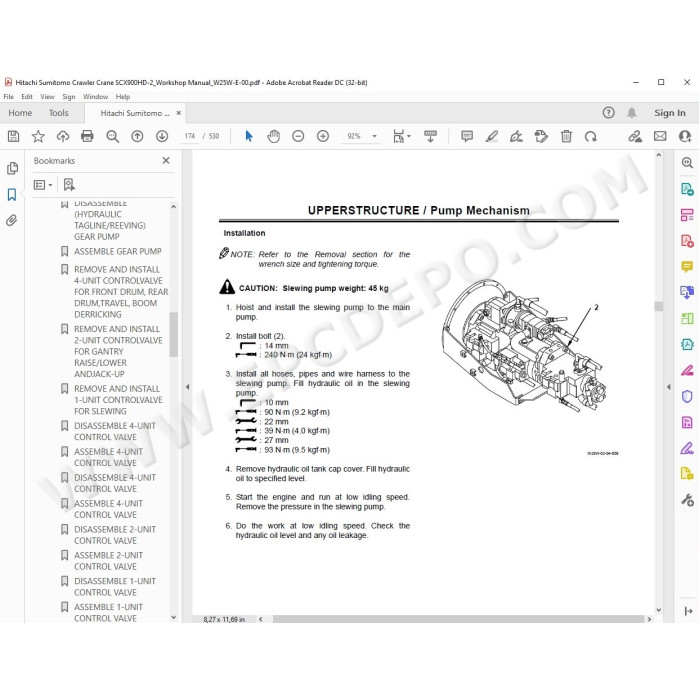Open the page thumbnails panel icon

[12, 168]
